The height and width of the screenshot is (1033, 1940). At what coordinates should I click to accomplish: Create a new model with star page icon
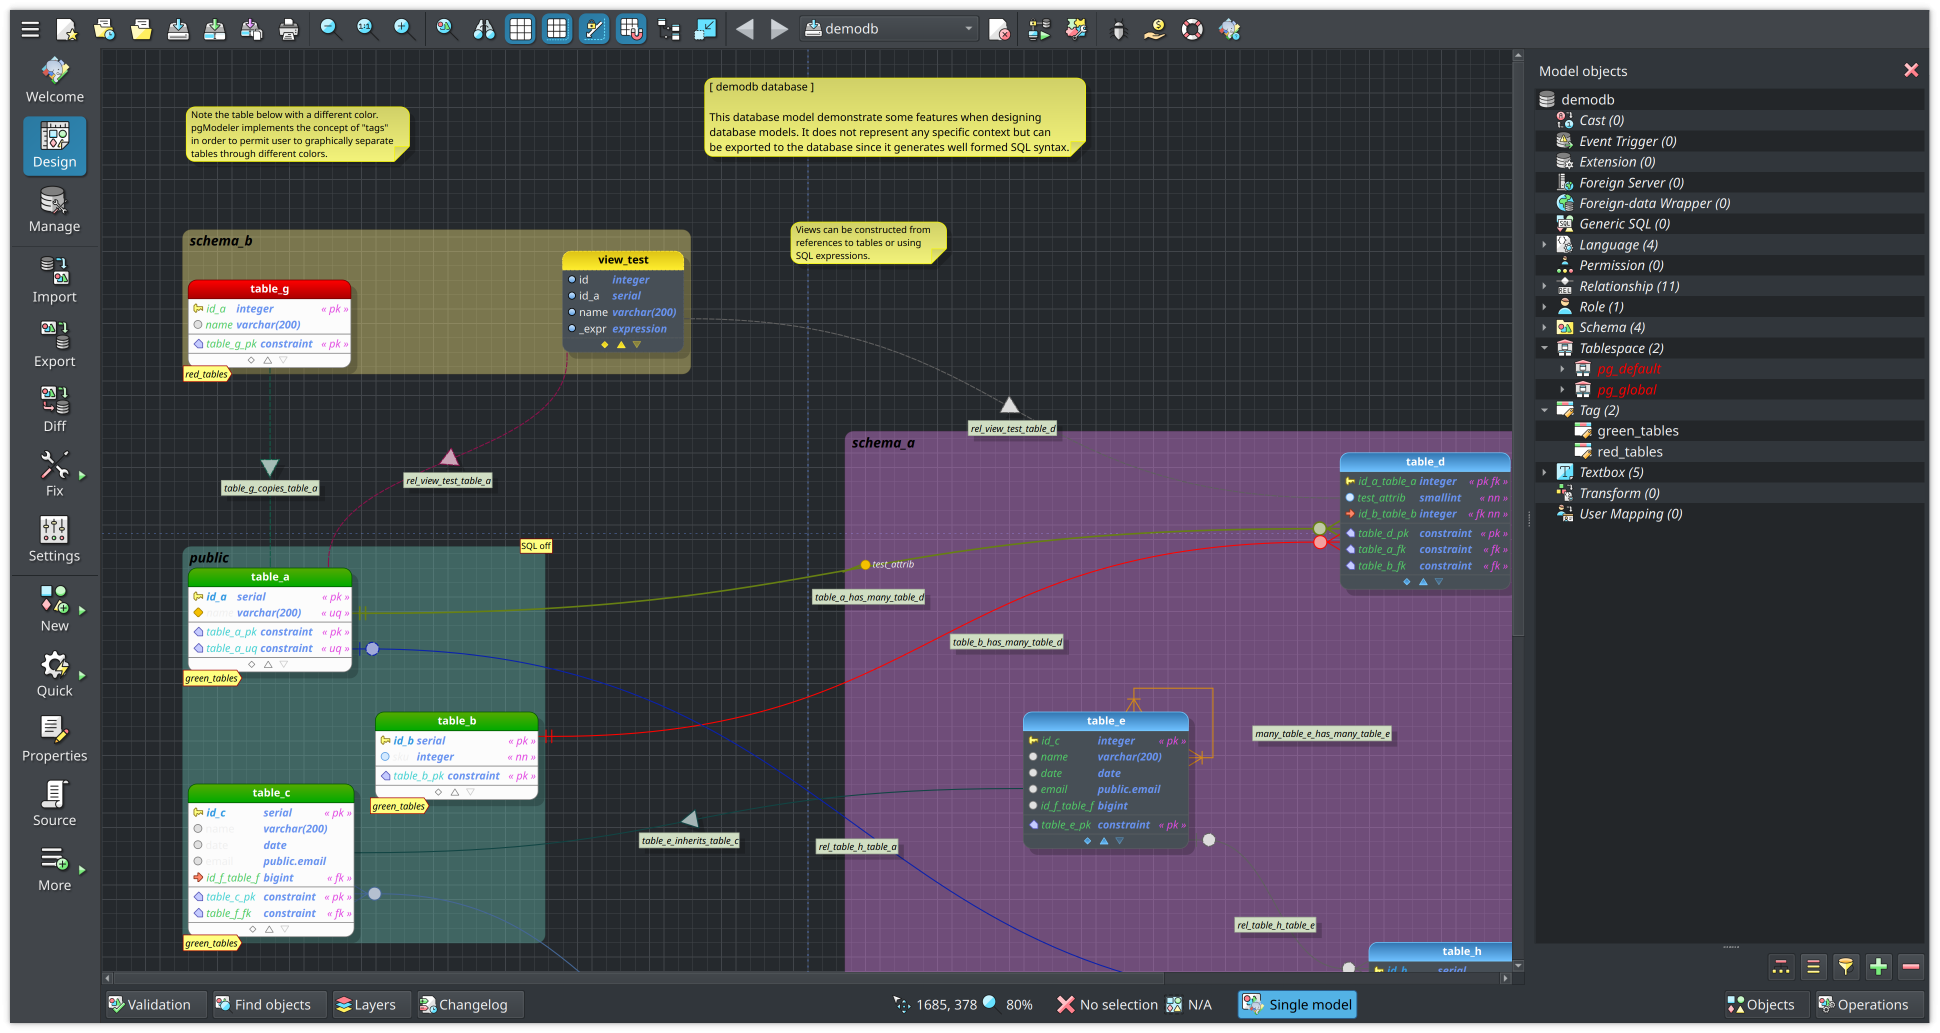67,29
